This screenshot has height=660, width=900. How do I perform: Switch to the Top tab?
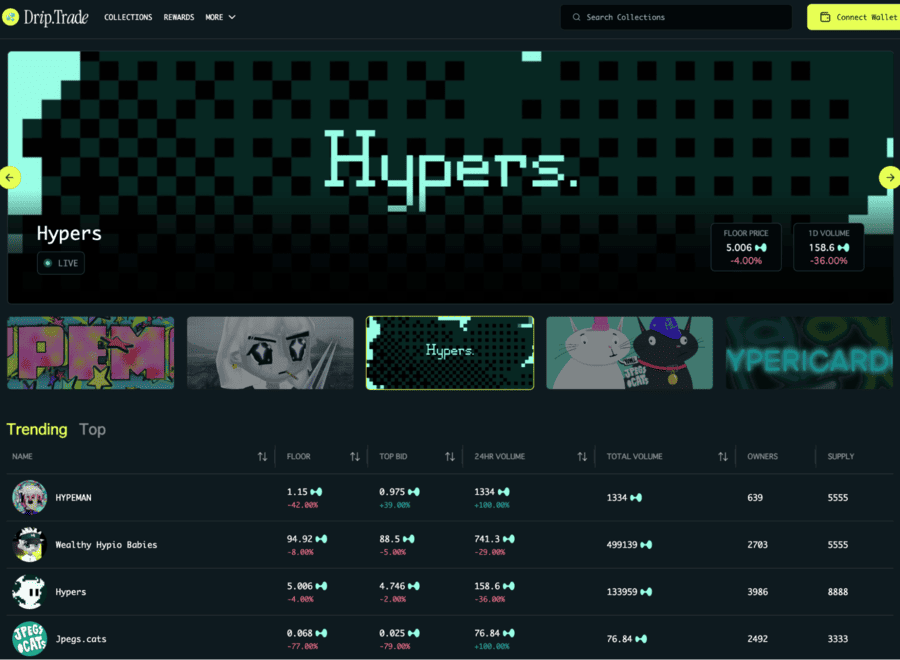click(92, 429)
